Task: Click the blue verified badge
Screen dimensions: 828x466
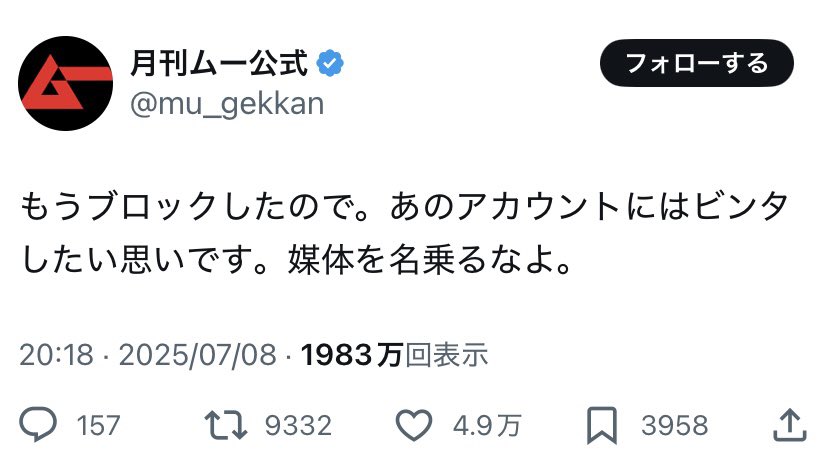Action: point(329,64)
